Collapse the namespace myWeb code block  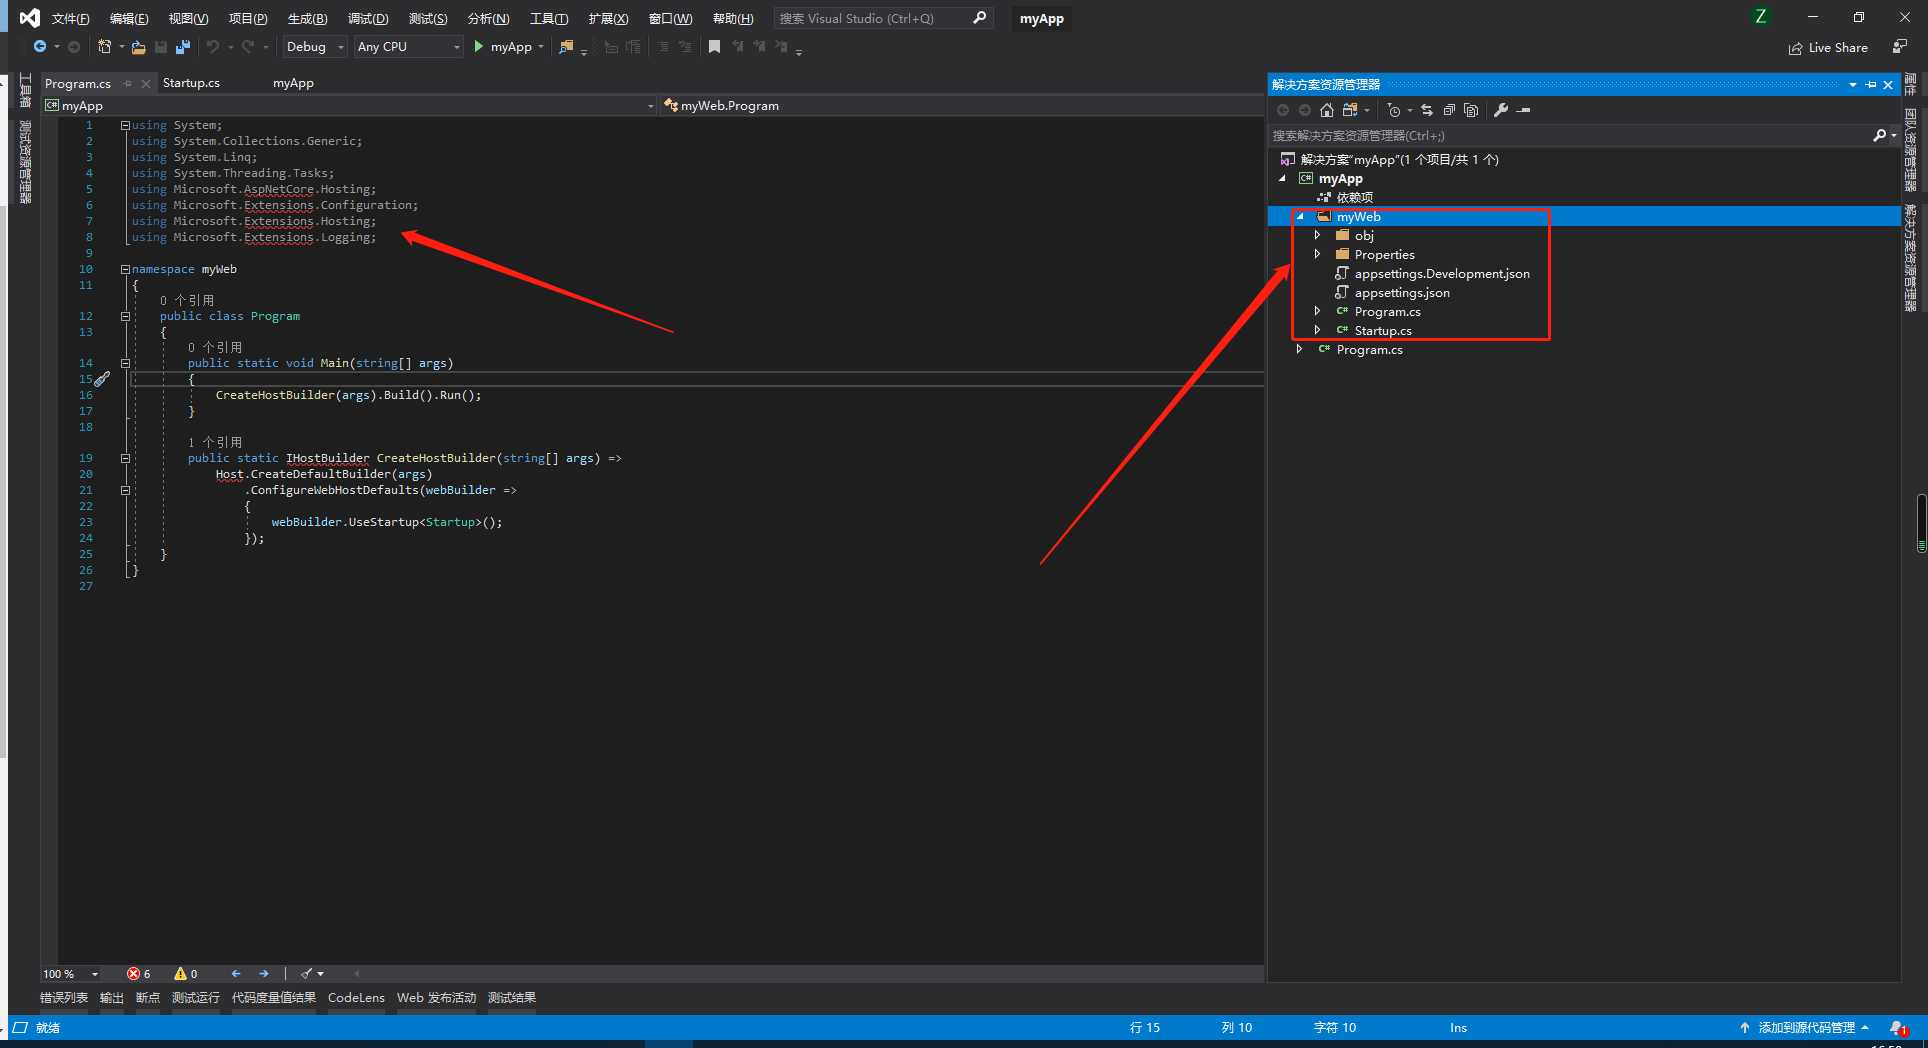(x=125, y=269)
